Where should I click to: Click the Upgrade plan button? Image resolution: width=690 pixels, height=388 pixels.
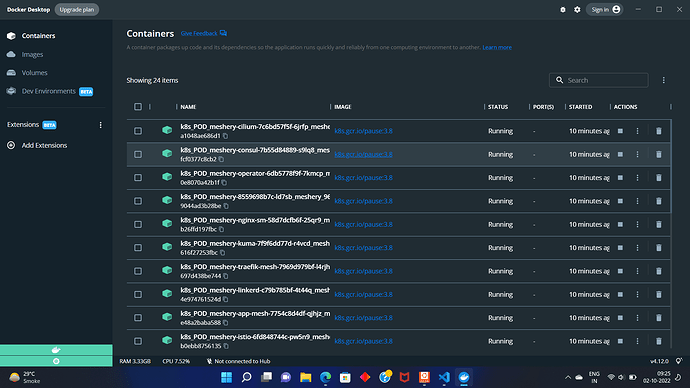[77, 9]
